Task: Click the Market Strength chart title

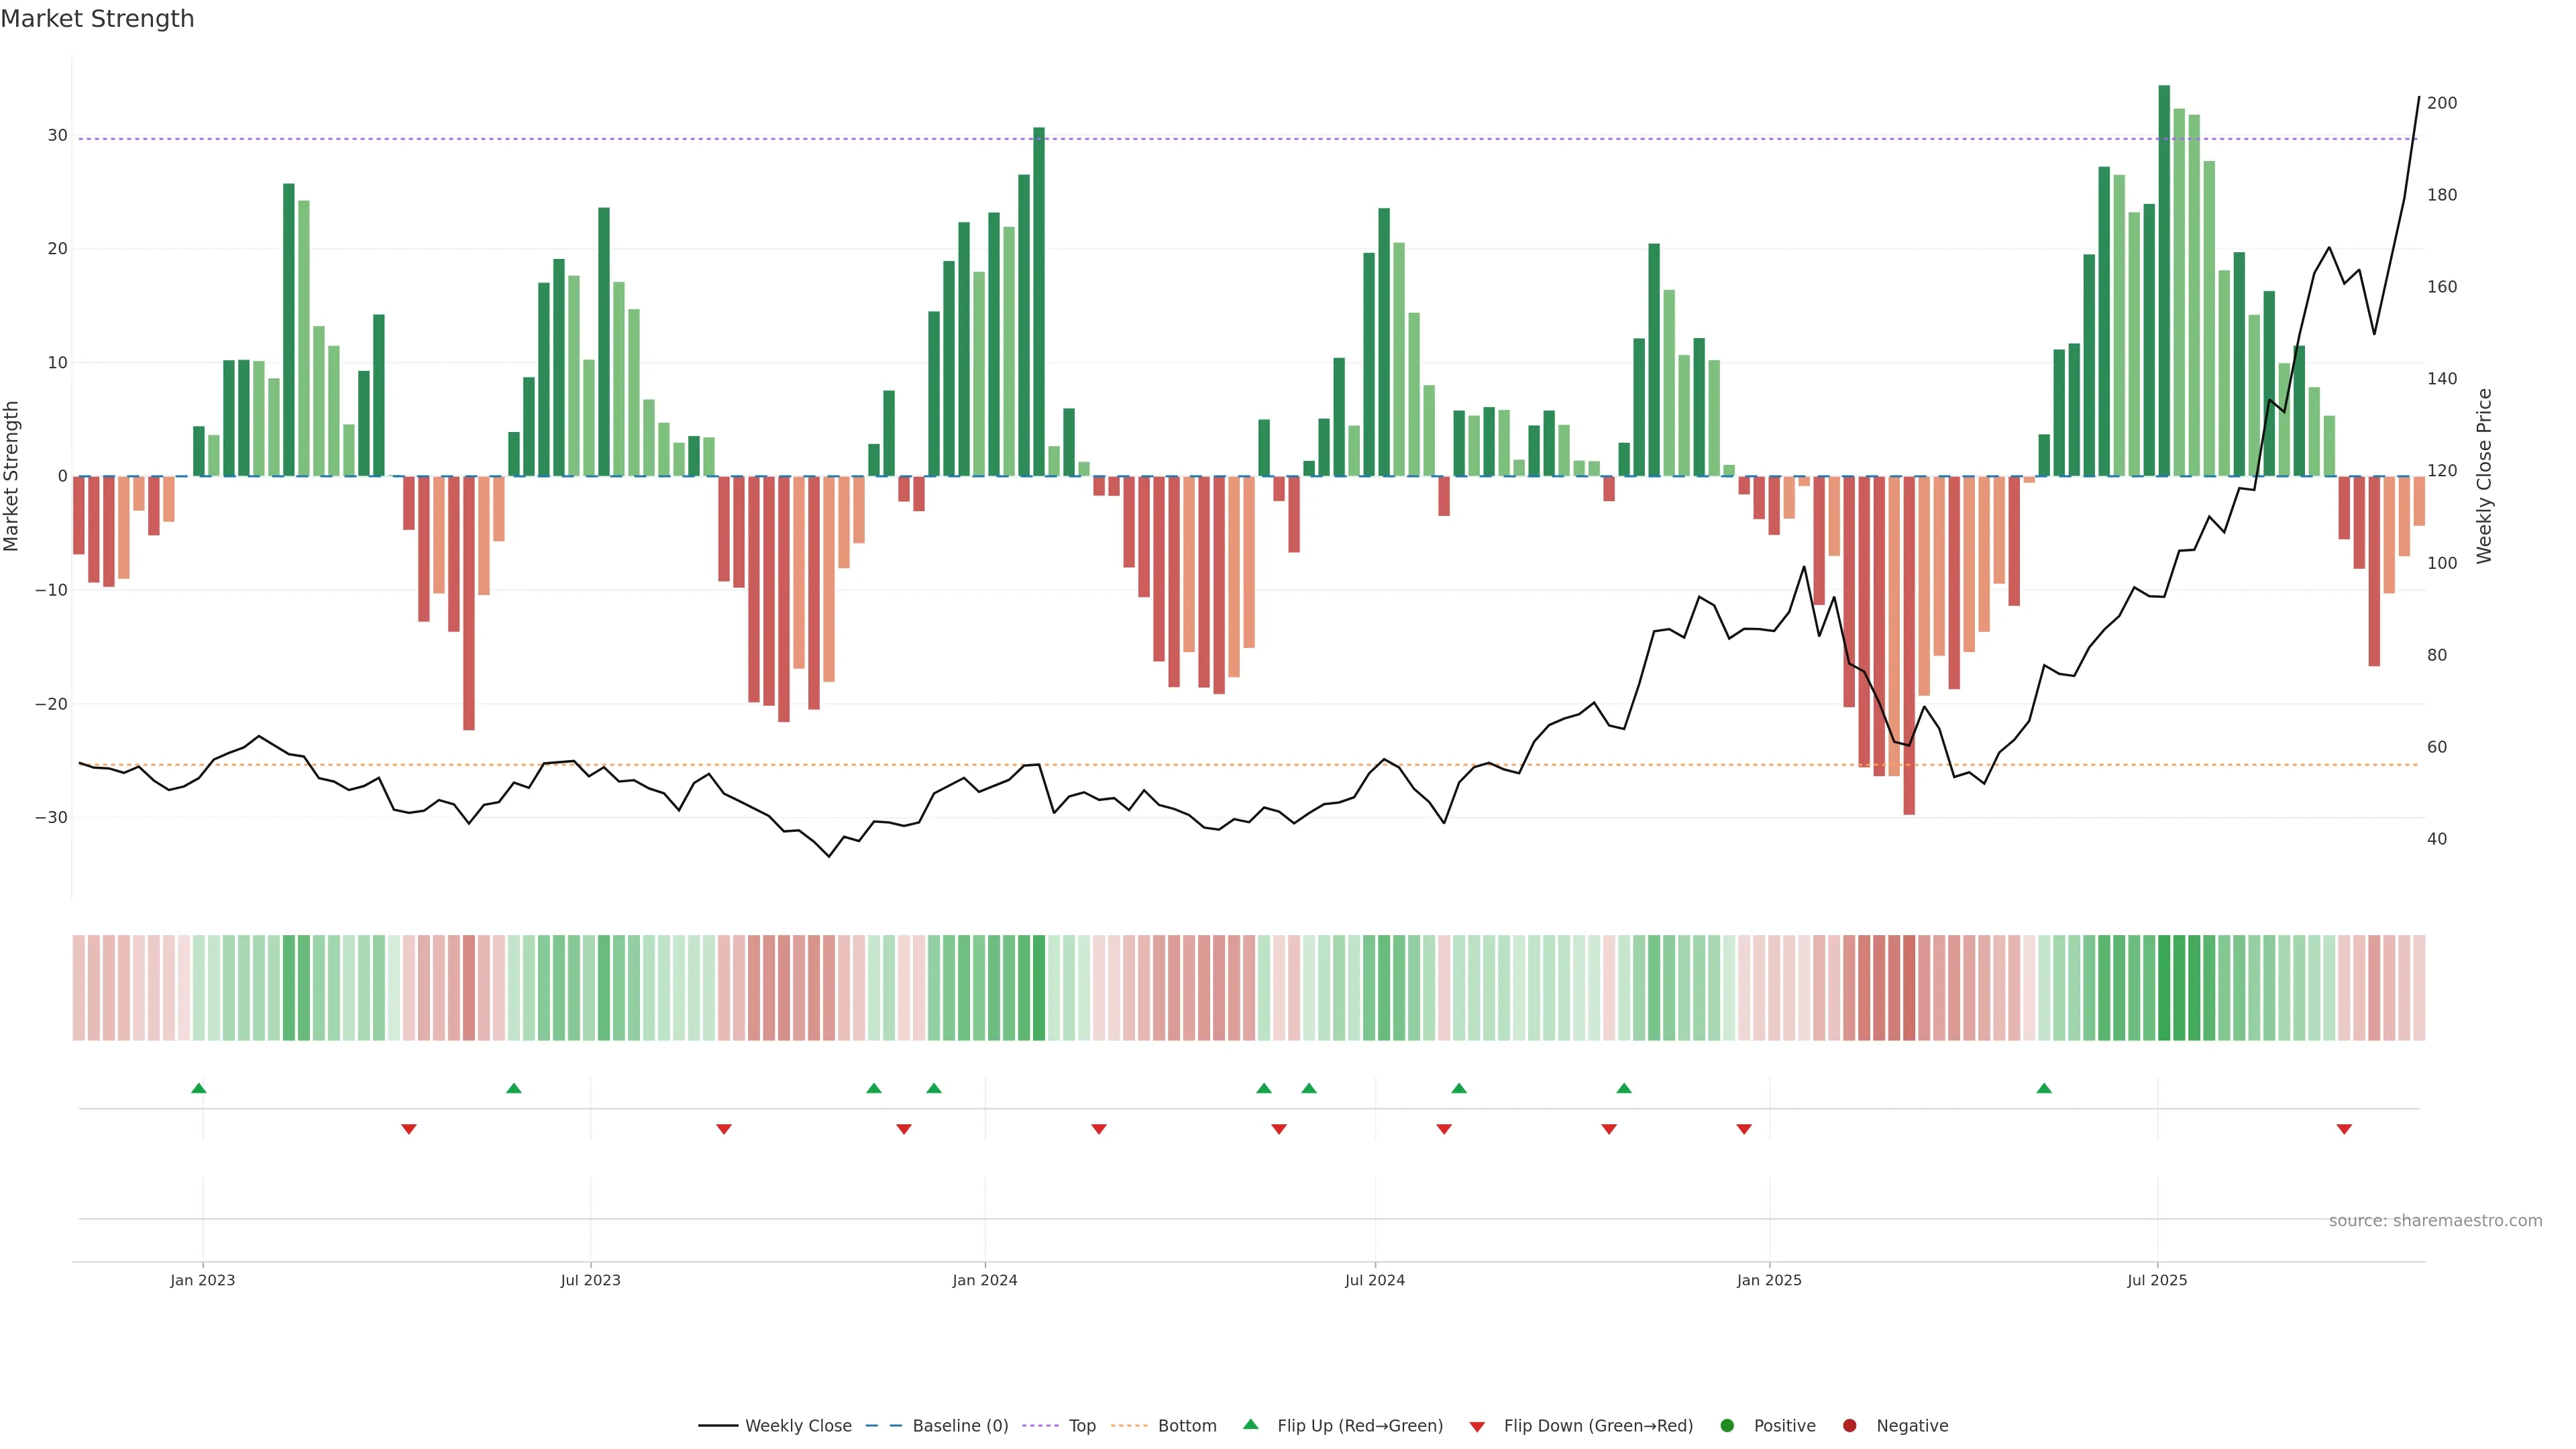Action: point(97,19)
